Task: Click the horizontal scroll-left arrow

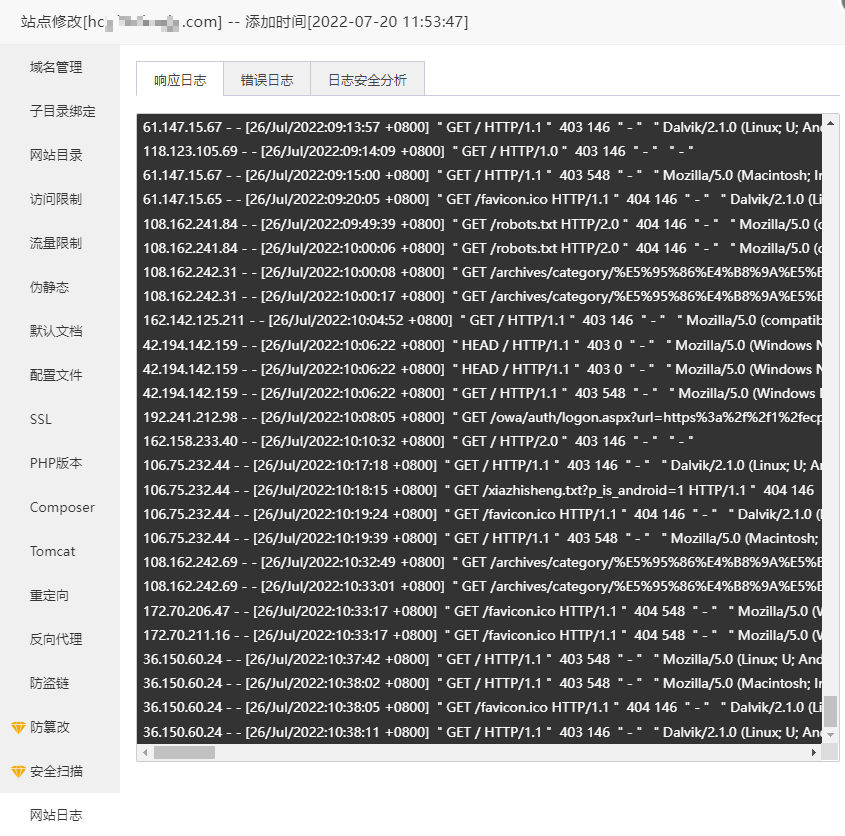Action: click(145, 752)
